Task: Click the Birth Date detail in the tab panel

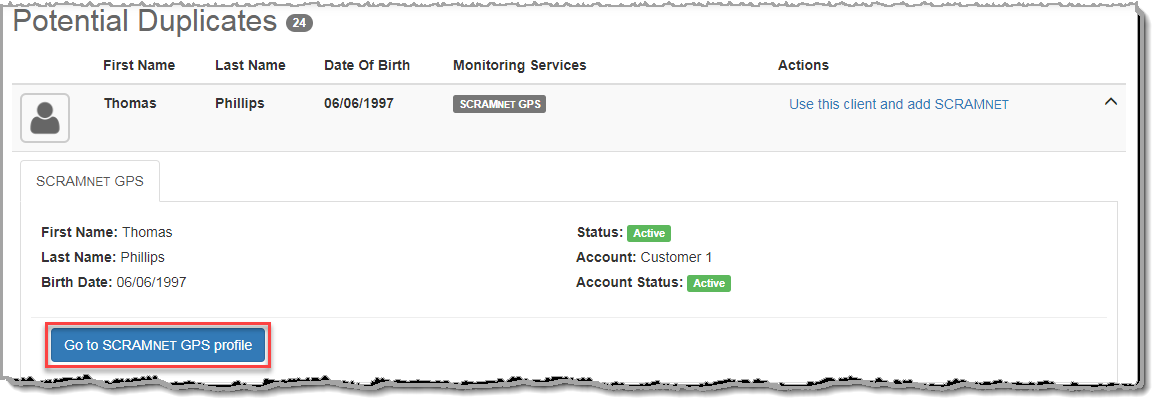Action: coord(113,282)
